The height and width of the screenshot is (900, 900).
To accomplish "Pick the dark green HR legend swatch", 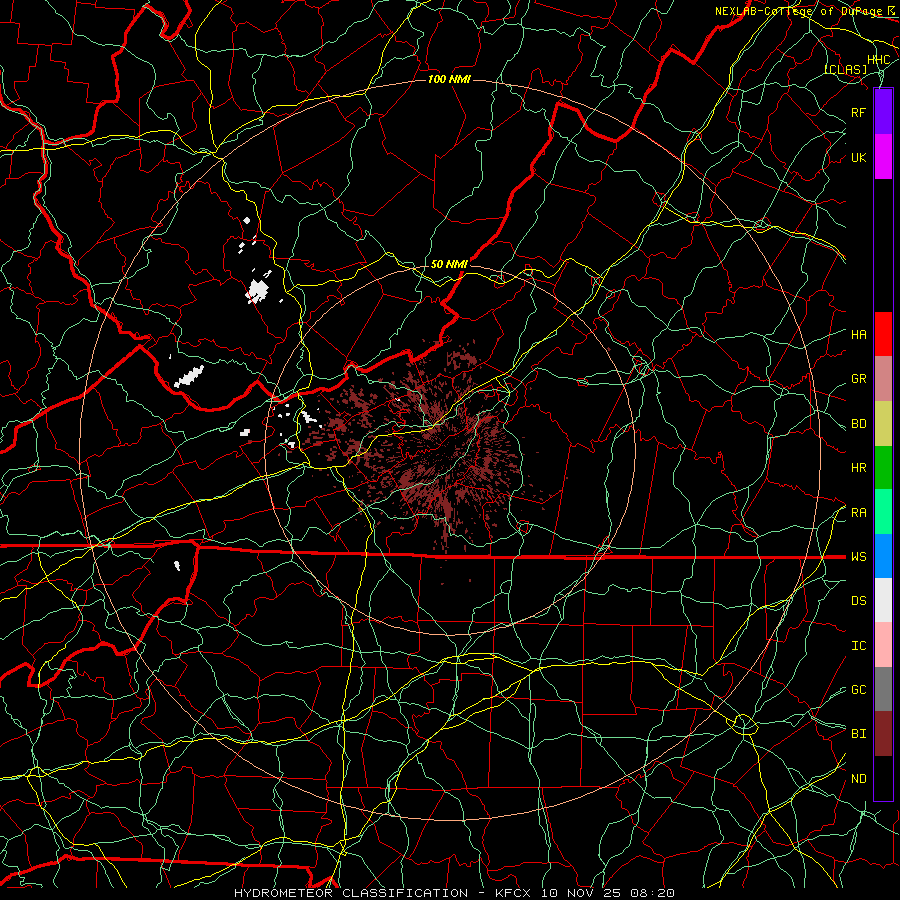I will click(x=883, y=468).
